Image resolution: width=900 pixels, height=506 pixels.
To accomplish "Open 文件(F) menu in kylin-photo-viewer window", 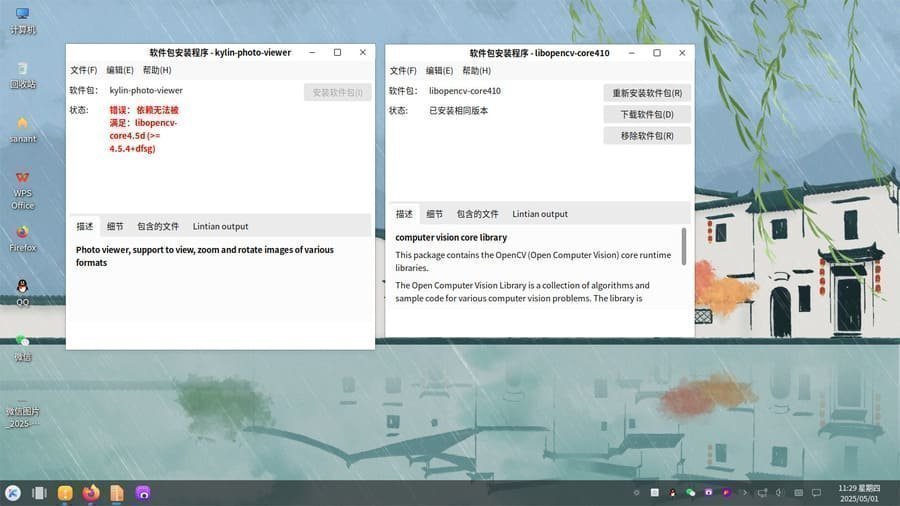I will pyautogui.click(x=83, y=70).
